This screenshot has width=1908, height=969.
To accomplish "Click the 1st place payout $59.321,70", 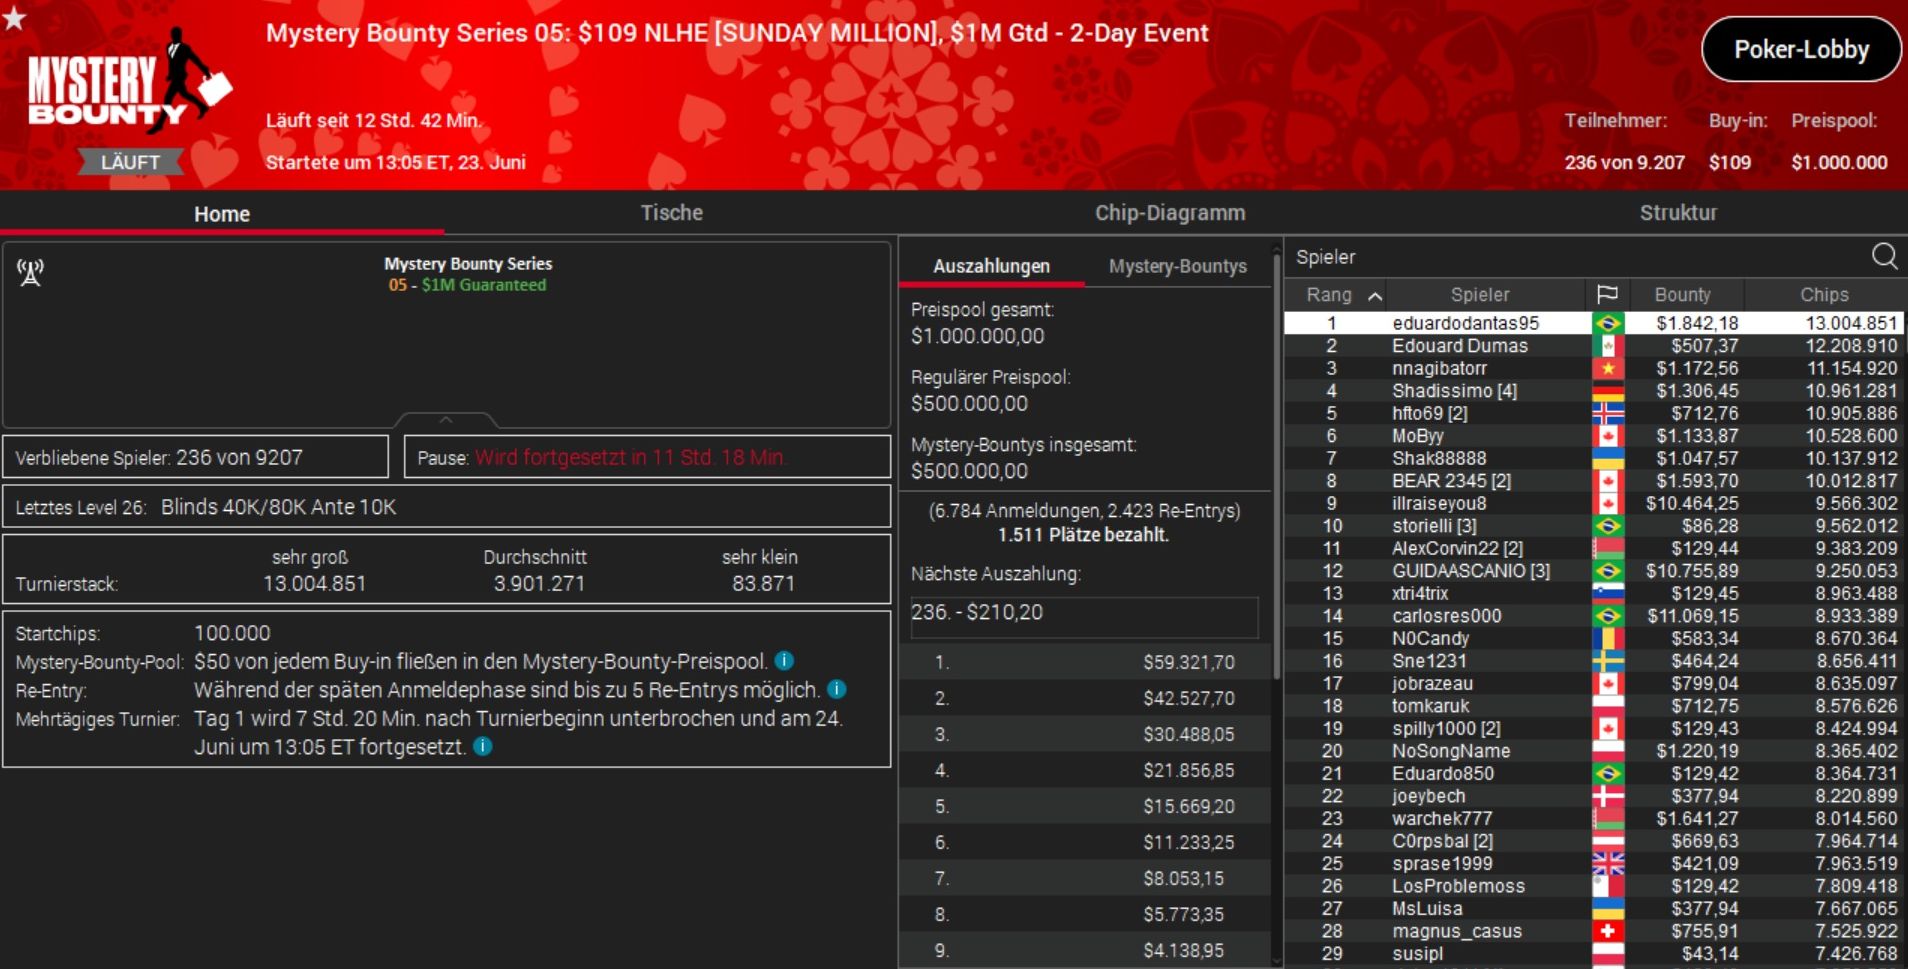I will (1188, 662).
